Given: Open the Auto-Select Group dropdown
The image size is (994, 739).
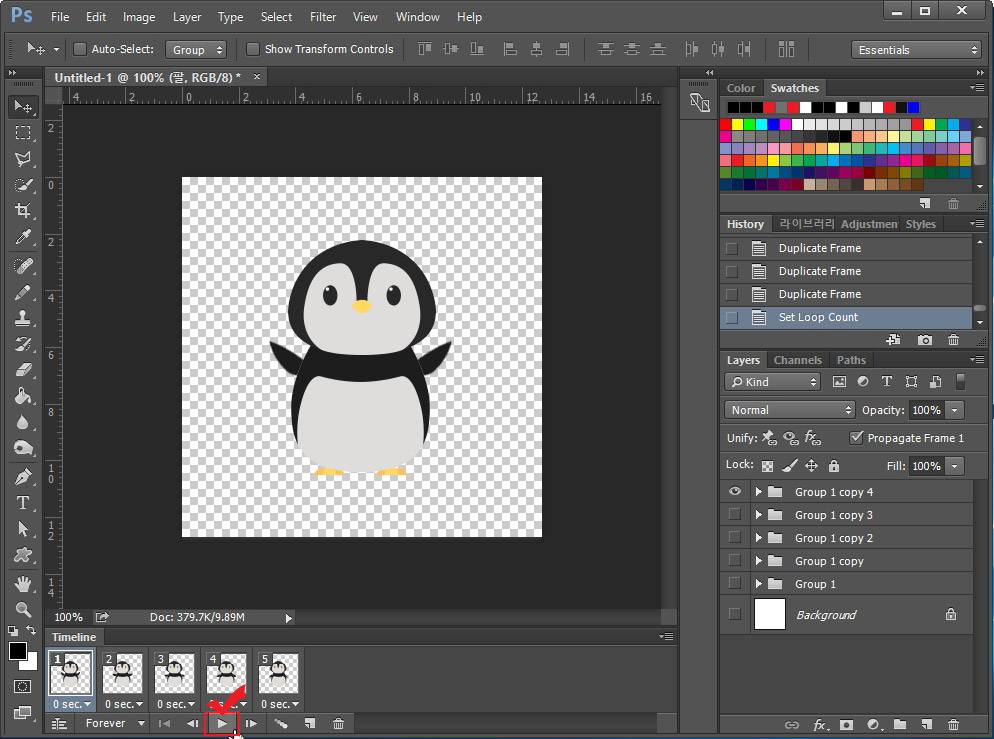Looking at the screenshot, I should pyautogui.click(x=196, y=49).
